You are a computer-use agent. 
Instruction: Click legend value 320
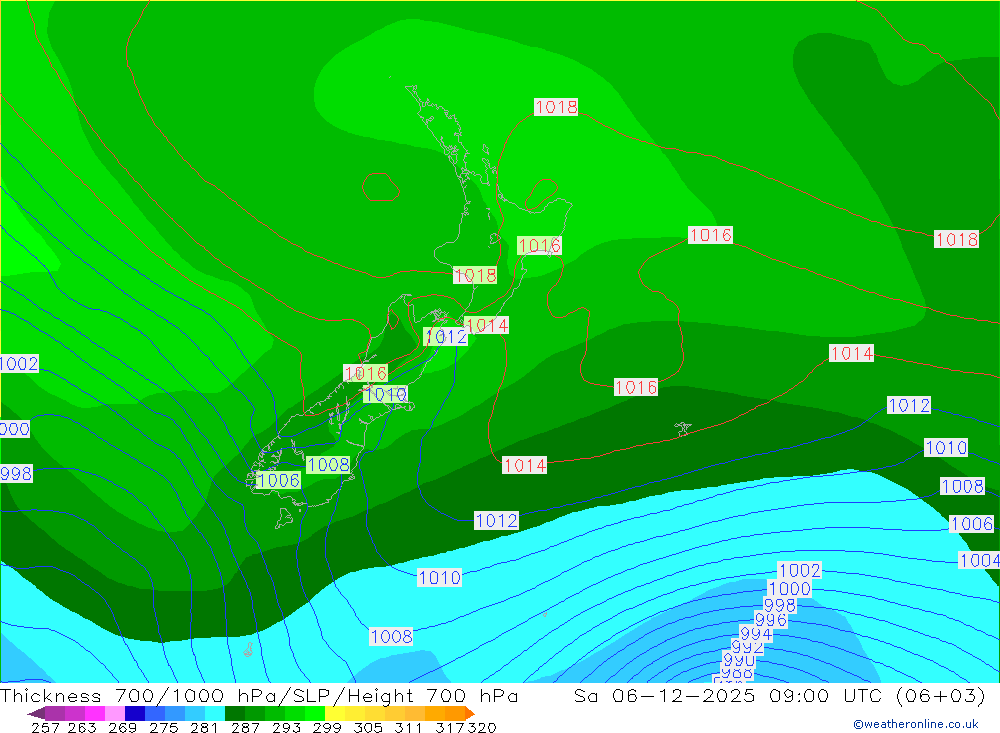click(482, 727)
